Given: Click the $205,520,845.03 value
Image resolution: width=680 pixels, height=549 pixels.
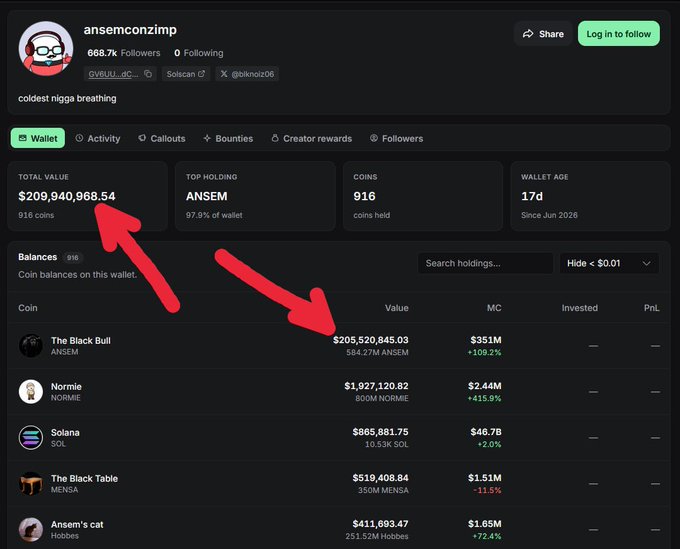Looking at the screenshot, I should 370,340.
